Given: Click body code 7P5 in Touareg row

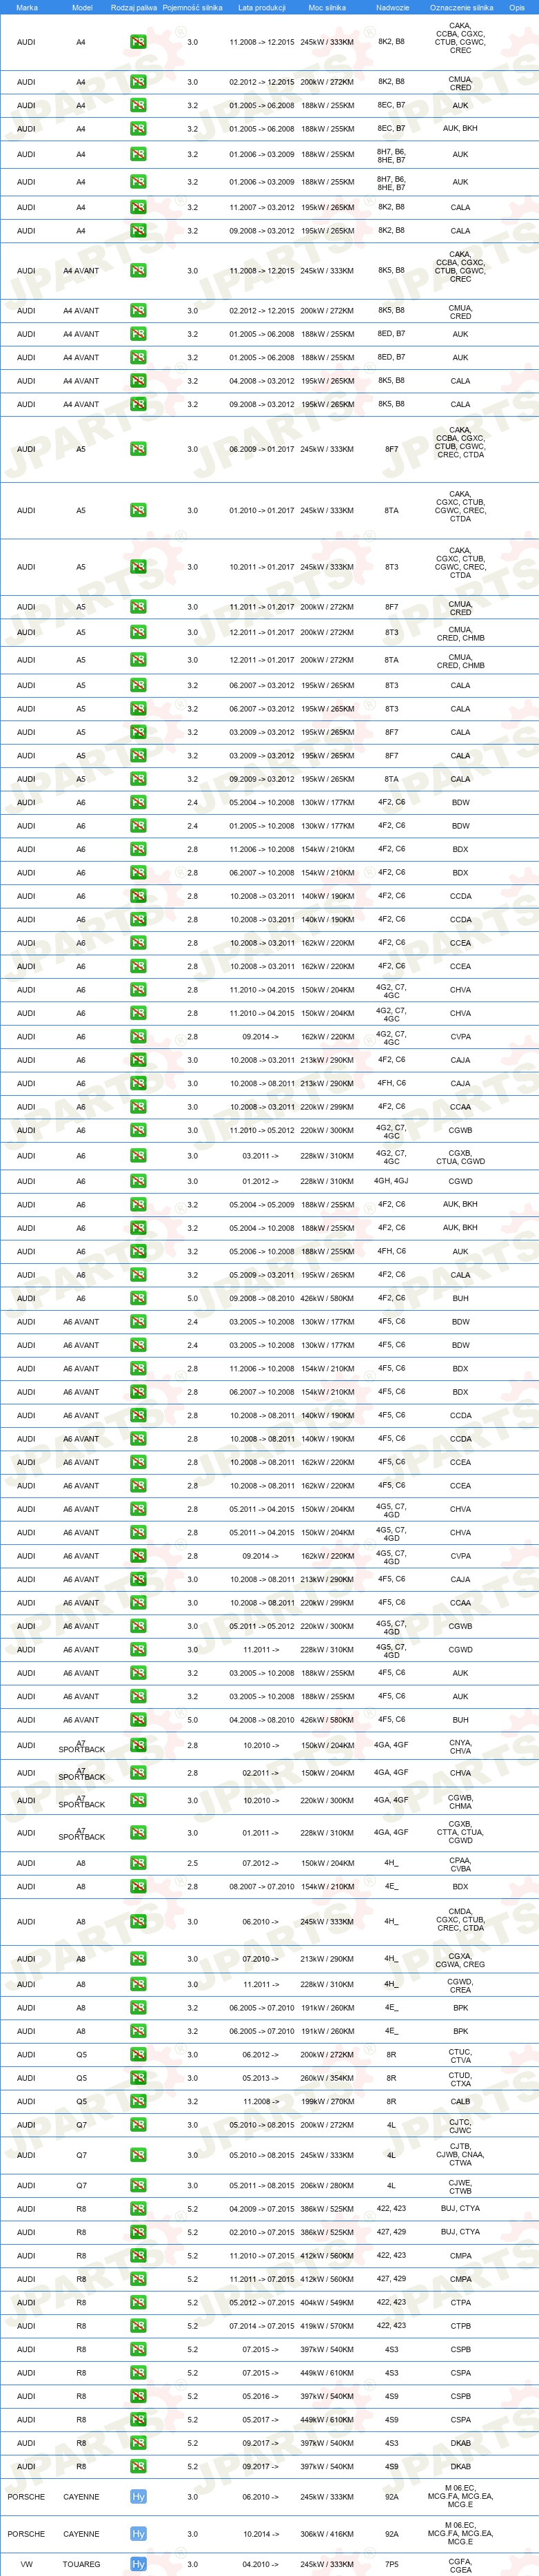Looking at the screenshot, I should pos(391,2564).
